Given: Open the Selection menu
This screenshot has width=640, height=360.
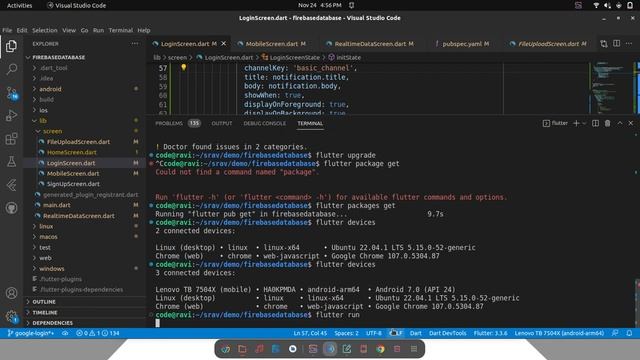Looking at the screenshot, I should pyautogui.click(x=45, y=30).
